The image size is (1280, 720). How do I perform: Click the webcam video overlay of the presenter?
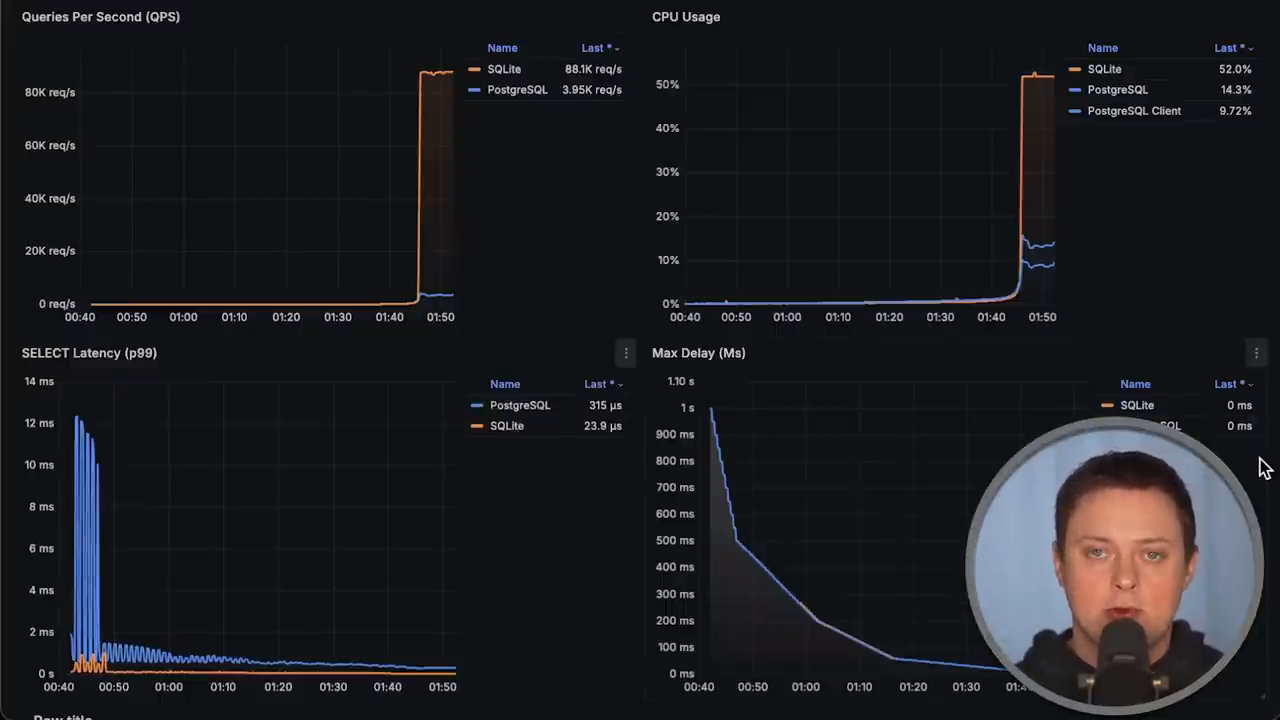coord(1115,565)
